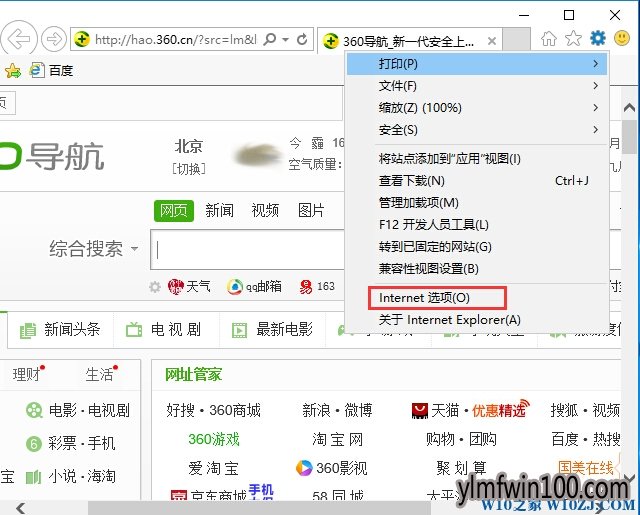Viewport: 640px width, 515px height.
Task: Click the search input box
Action: 247,250
